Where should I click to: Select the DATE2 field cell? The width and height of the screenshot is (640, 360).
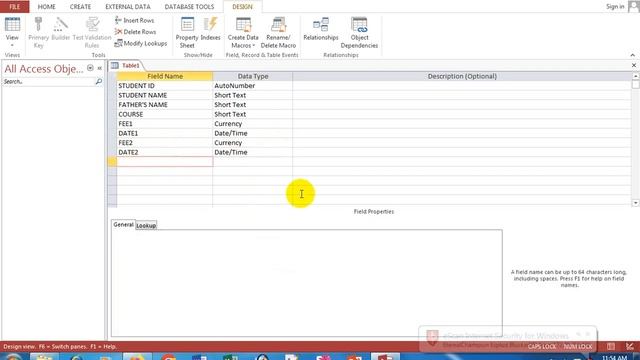tap(164, 152)
